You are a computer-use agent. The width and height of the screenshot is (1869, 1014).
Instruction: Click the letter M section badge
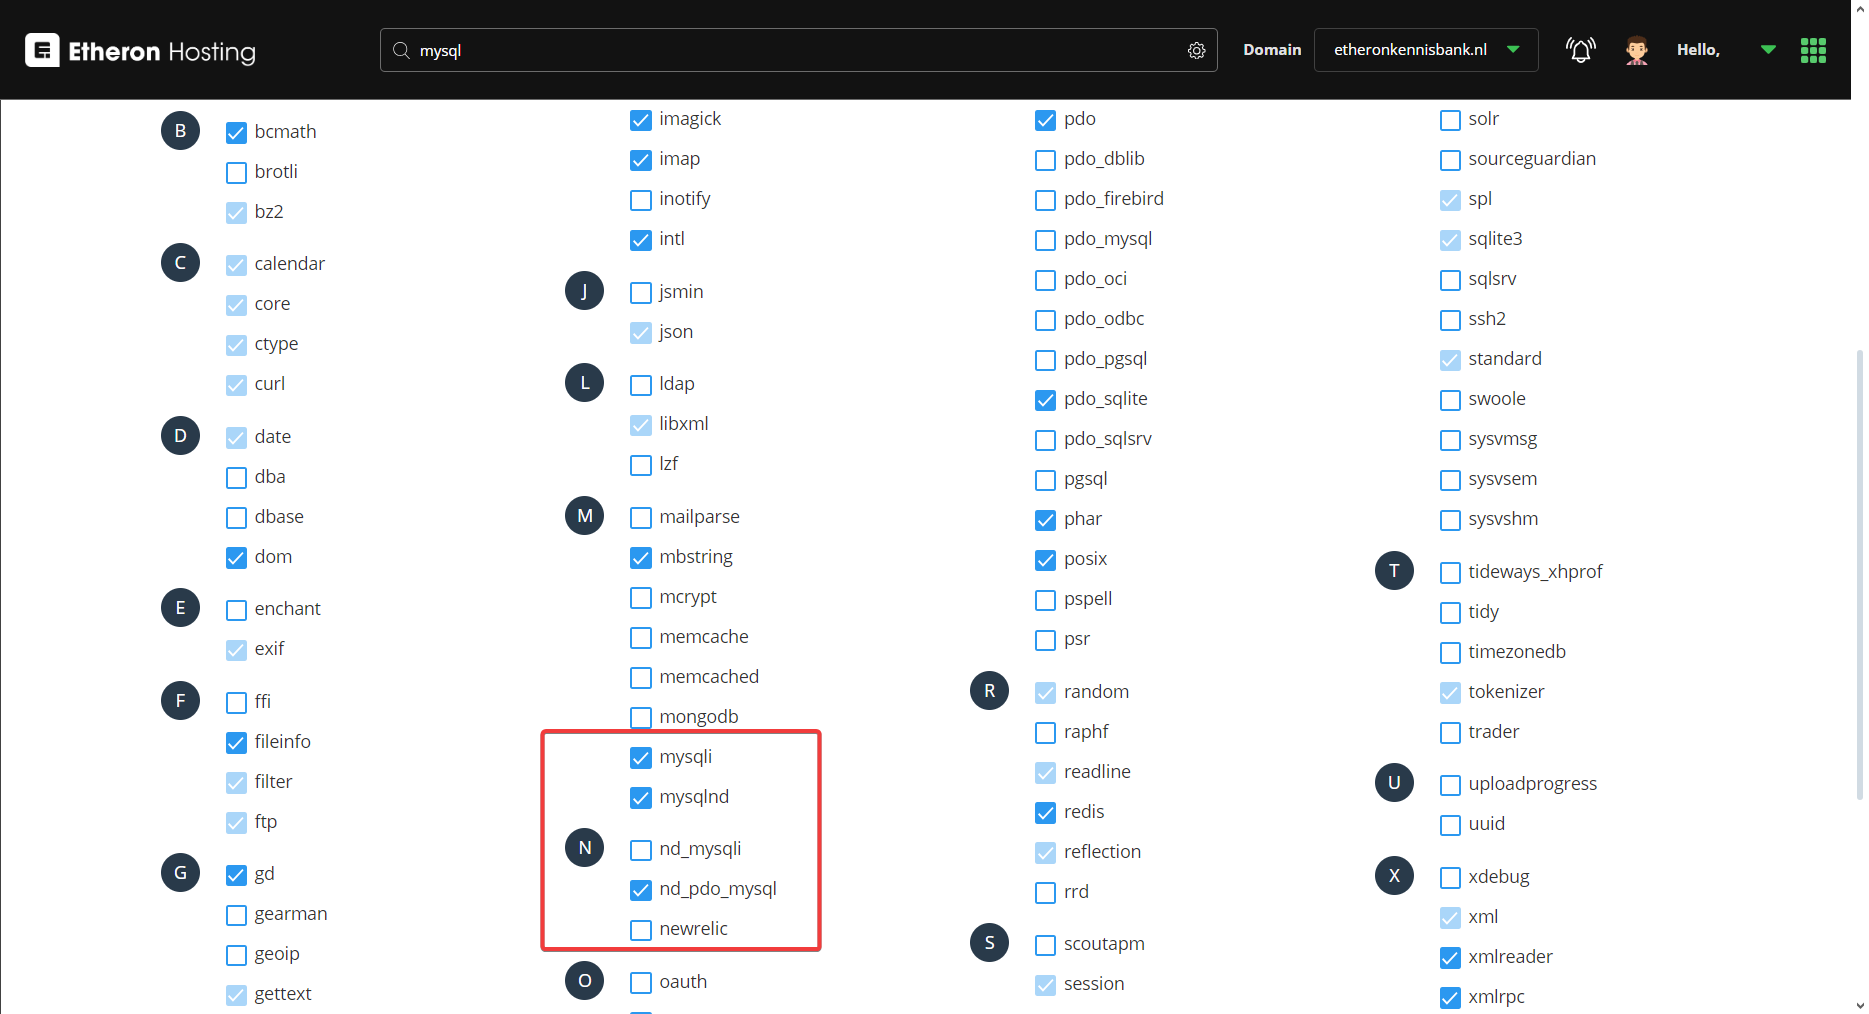(x=585, y=516)
